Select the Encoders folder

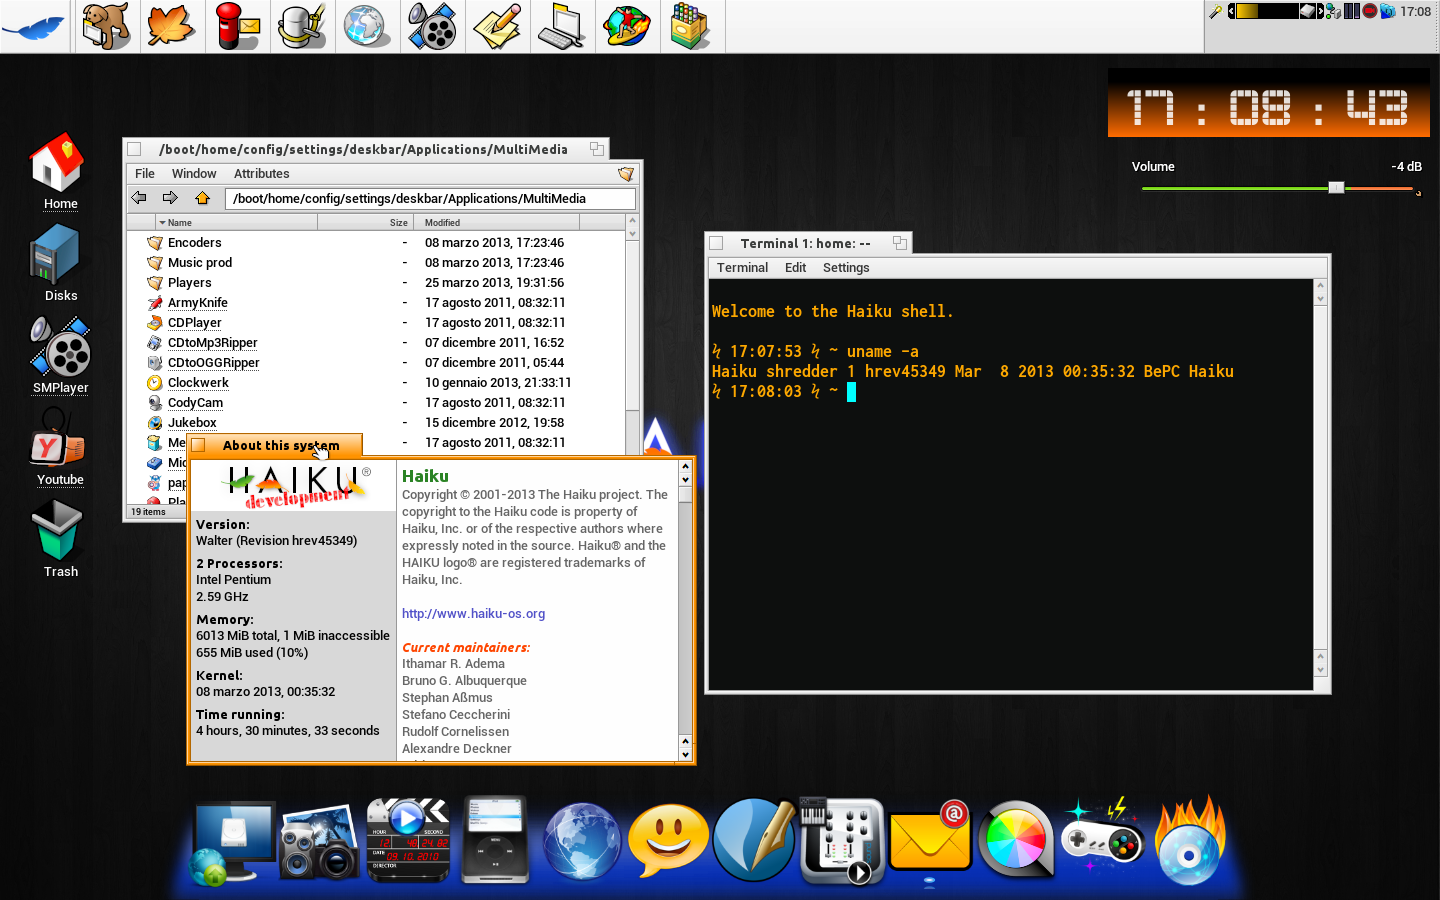coord(195,243)
